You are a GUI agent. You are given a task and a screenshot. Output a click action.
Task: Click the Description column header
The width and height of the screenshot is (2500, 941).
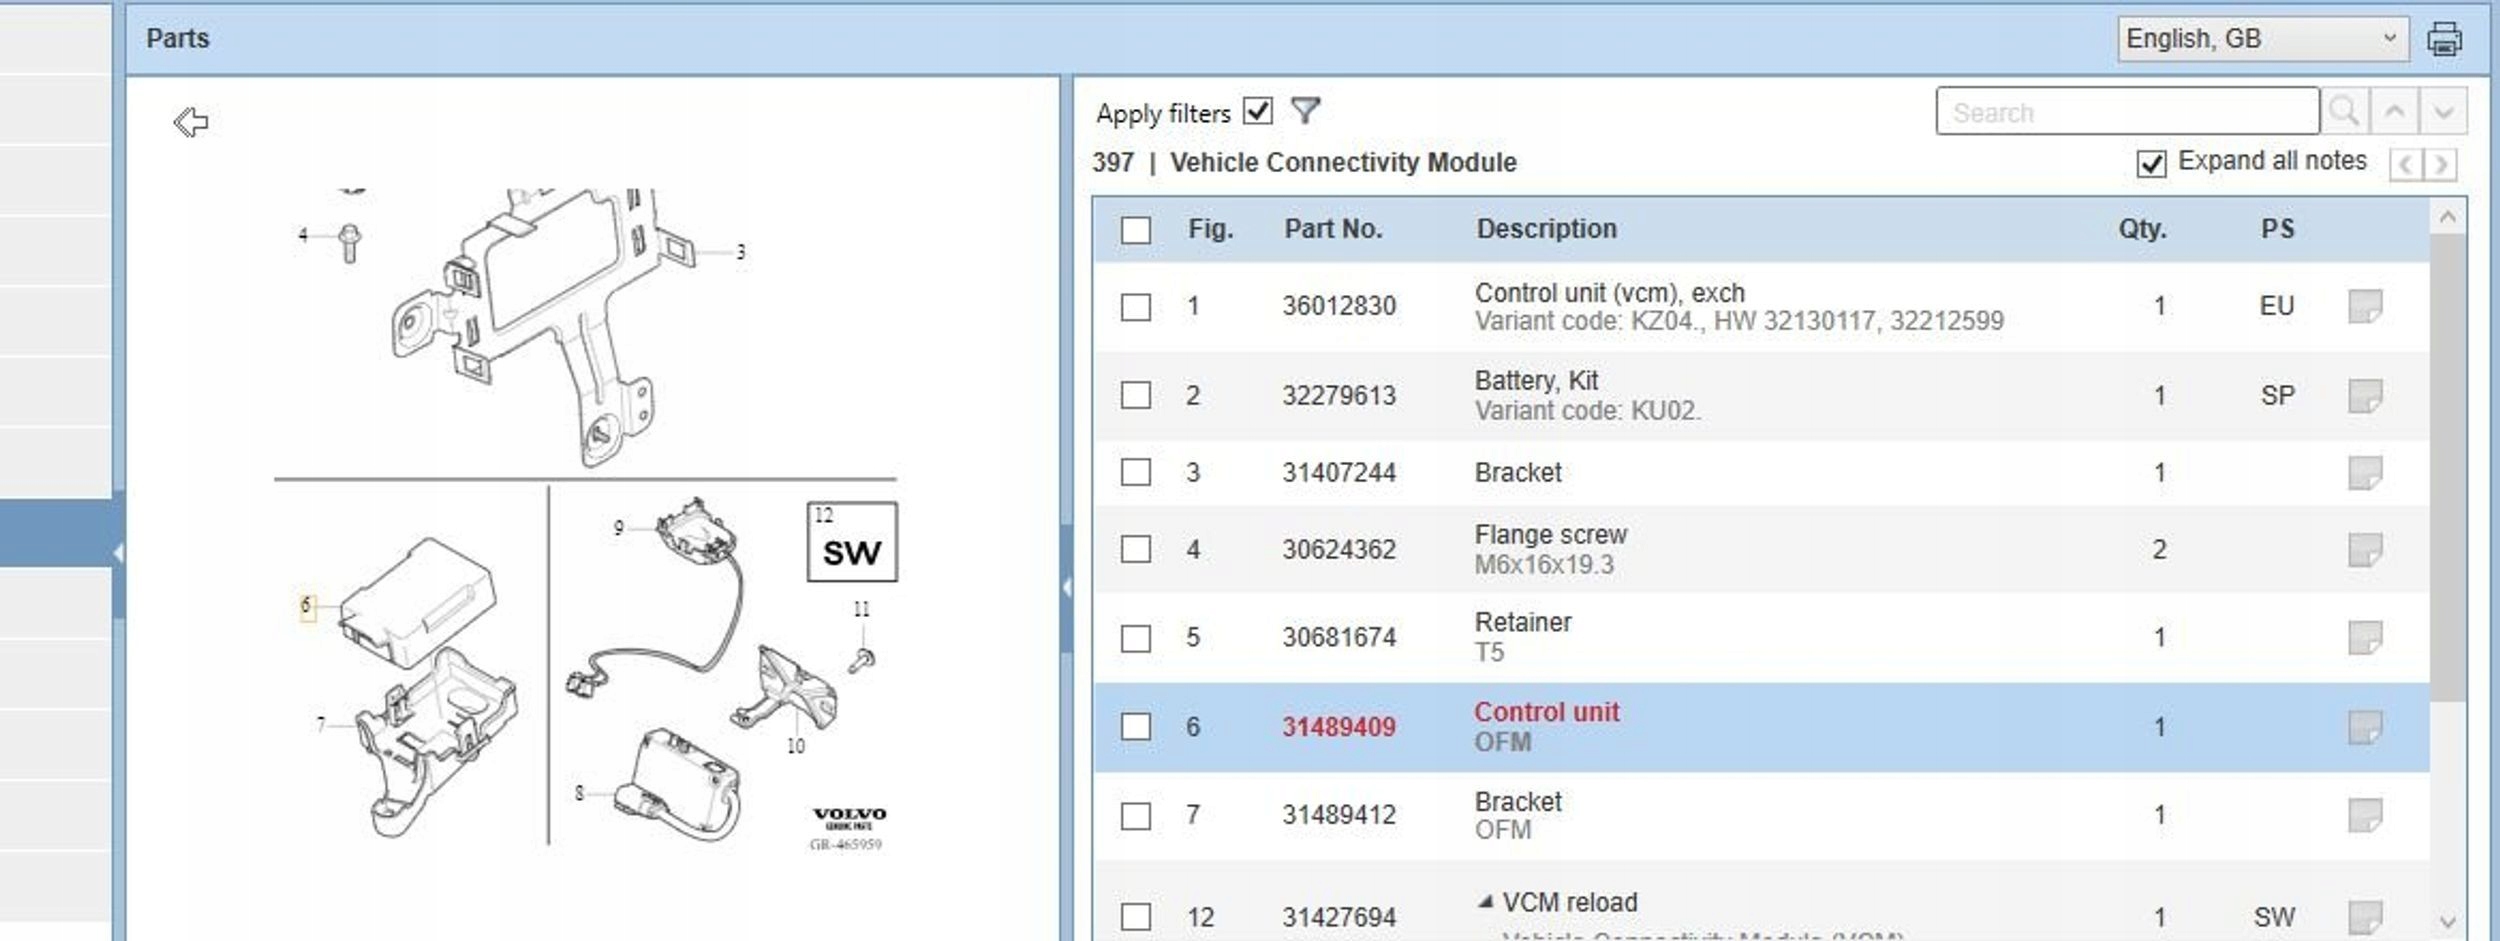(x=1546, y=229)
